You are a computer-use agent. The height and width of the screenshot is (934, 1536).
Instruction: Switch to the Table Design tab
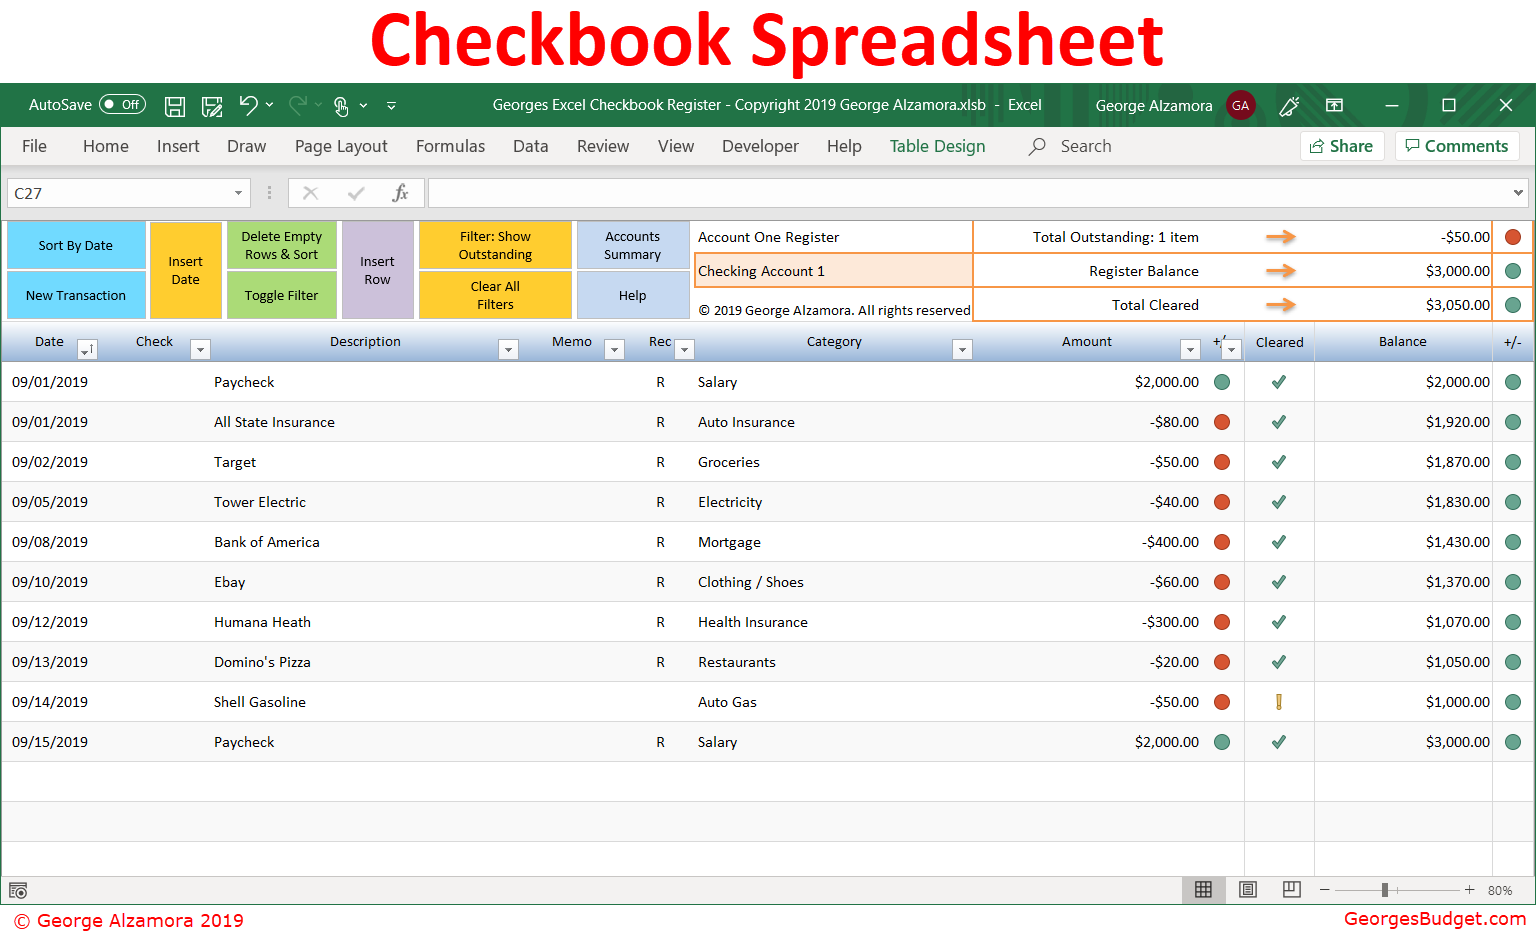(x=937, y=146)
